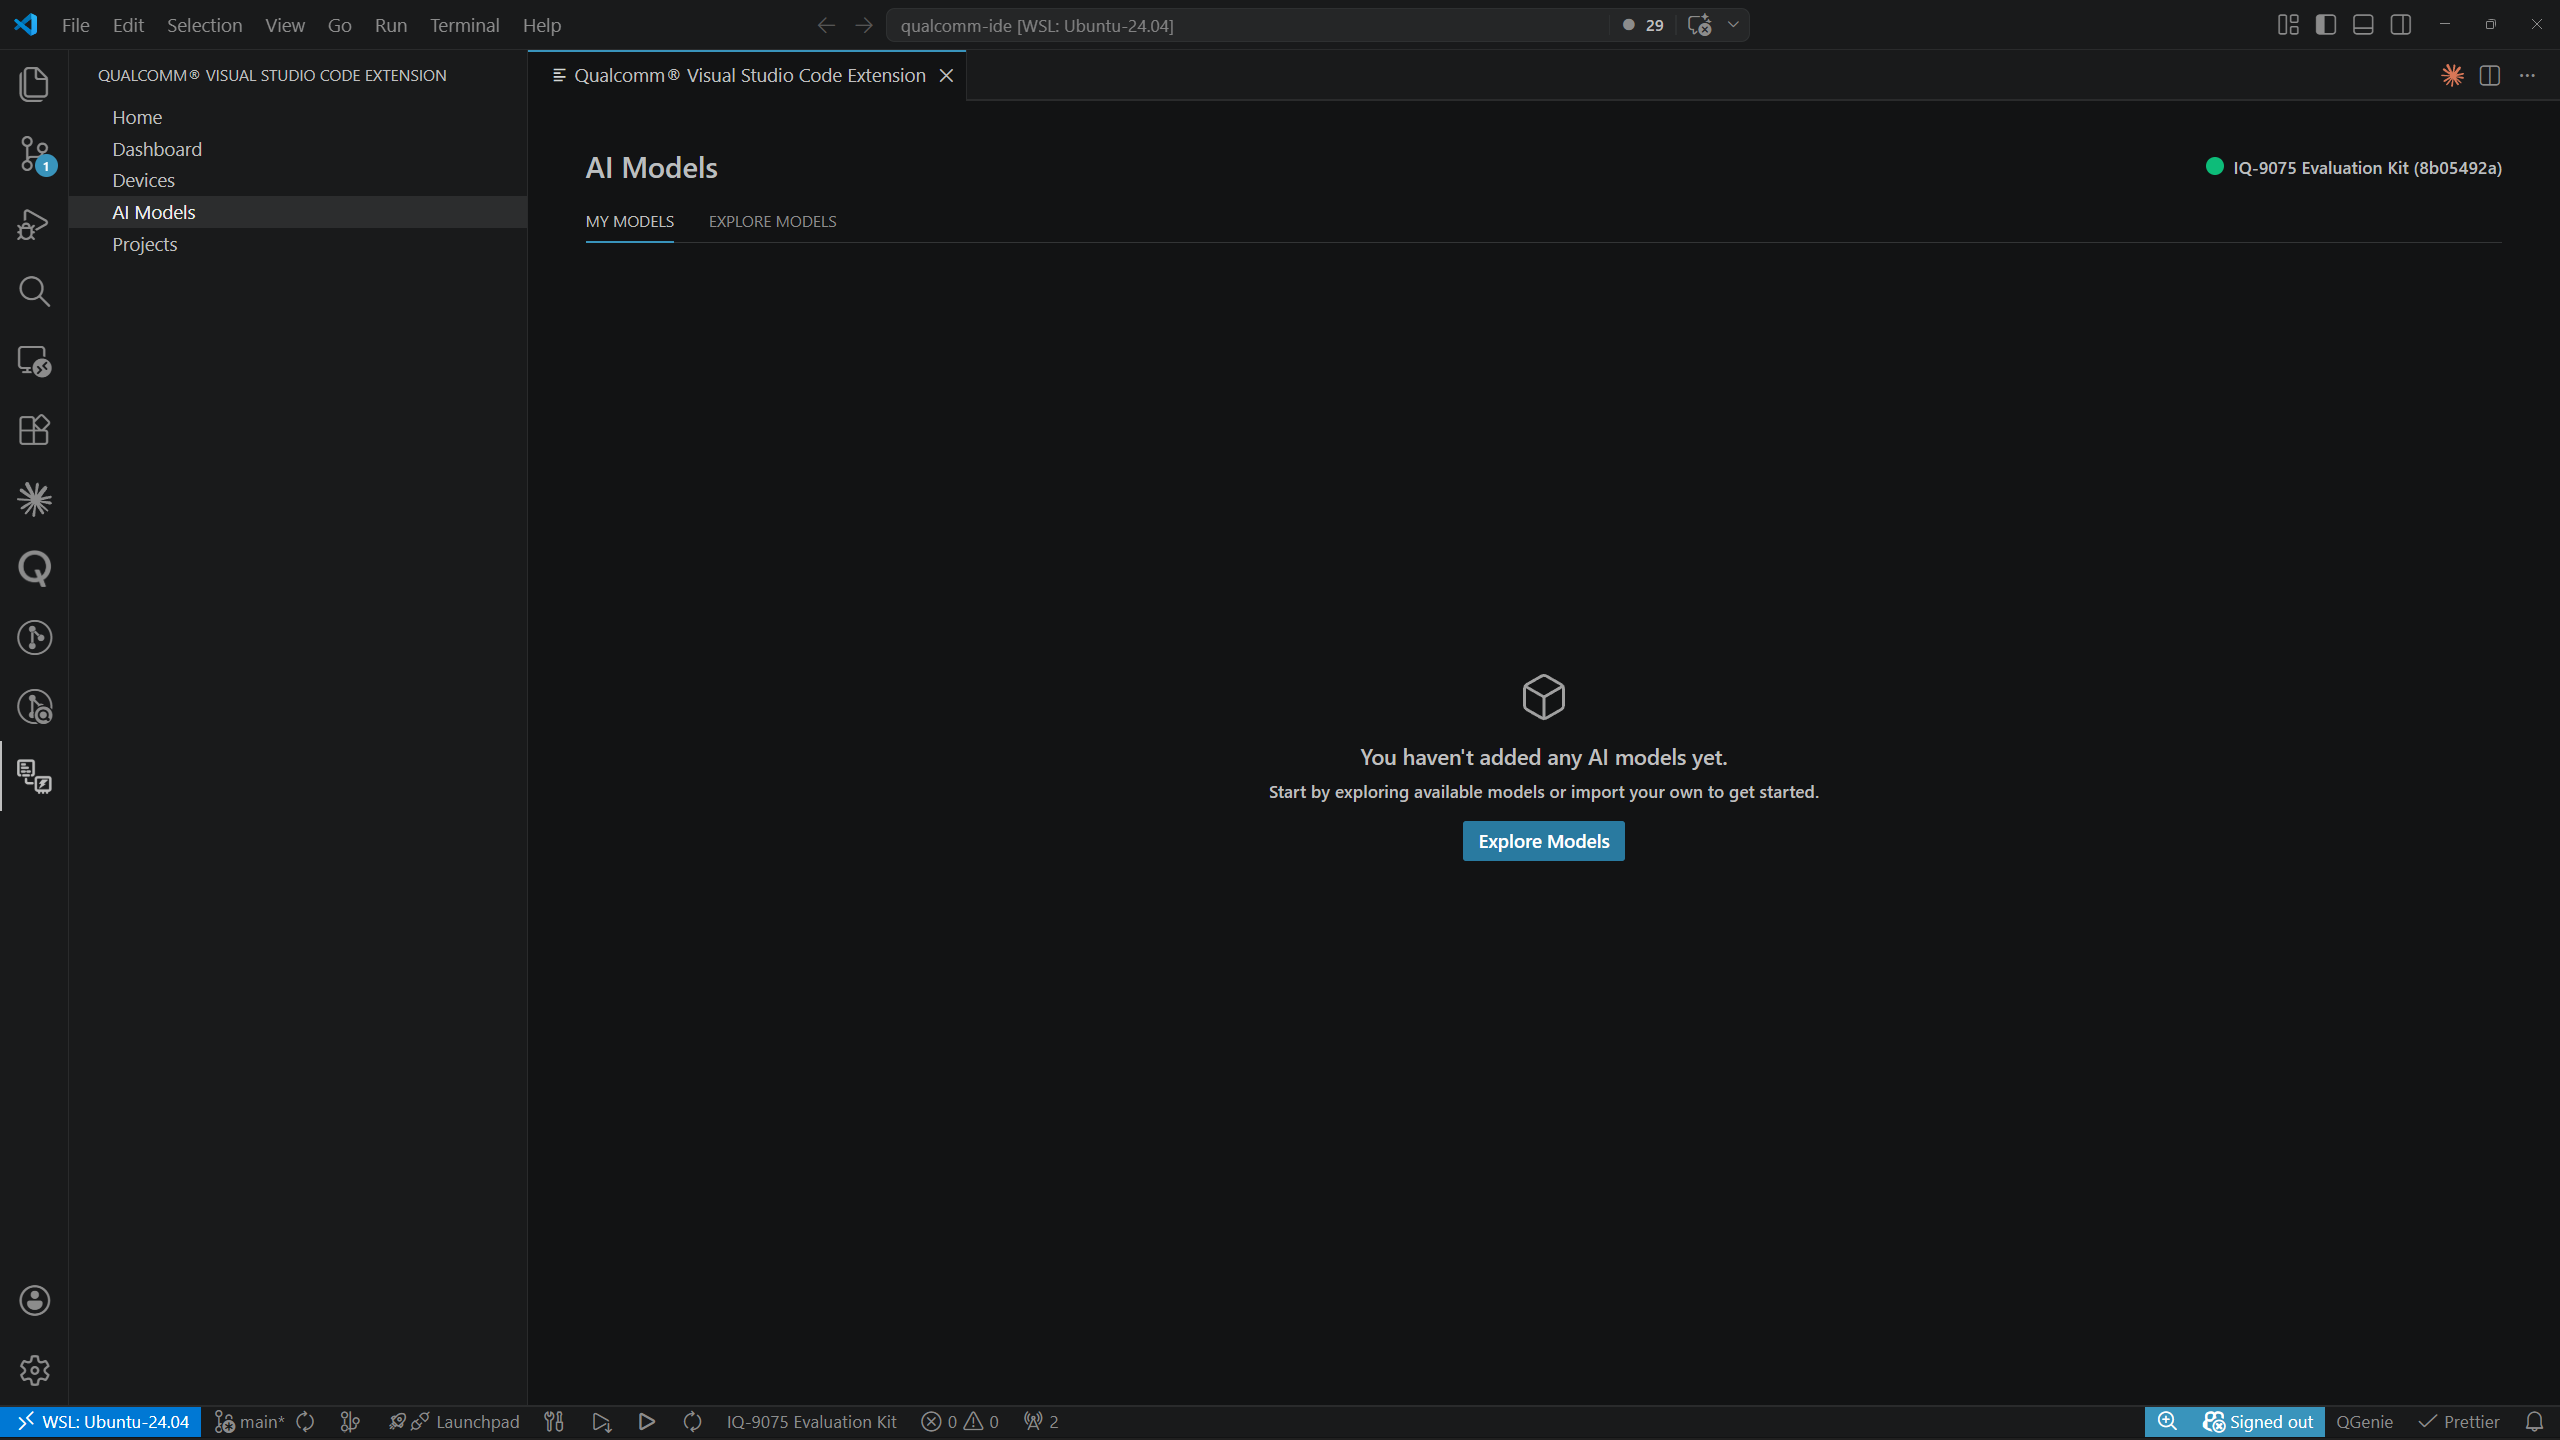Open the File menu

click(76, 25)
